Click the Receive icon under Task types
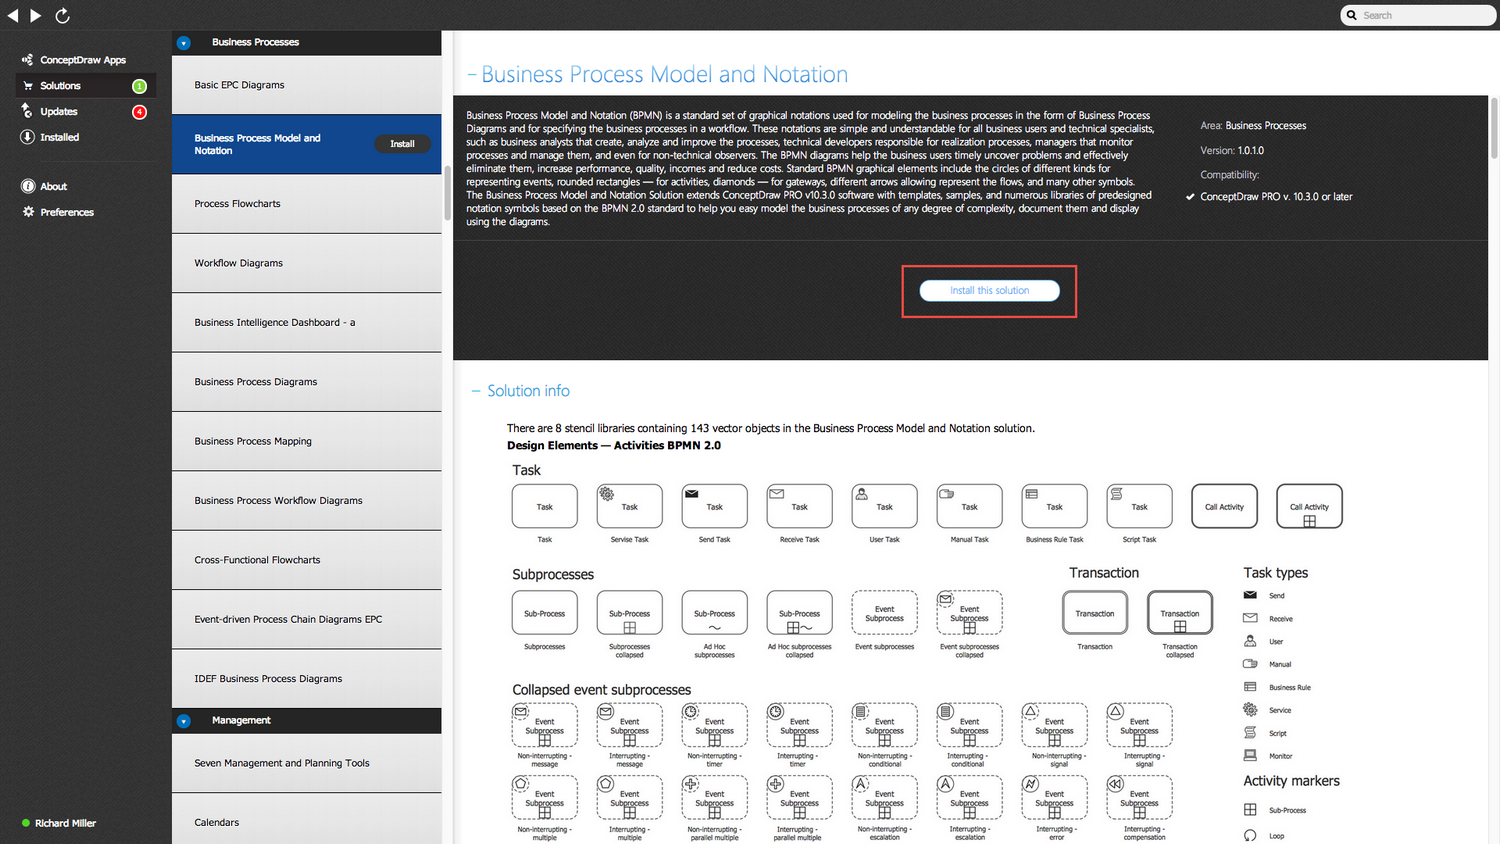 point(1250,618)
